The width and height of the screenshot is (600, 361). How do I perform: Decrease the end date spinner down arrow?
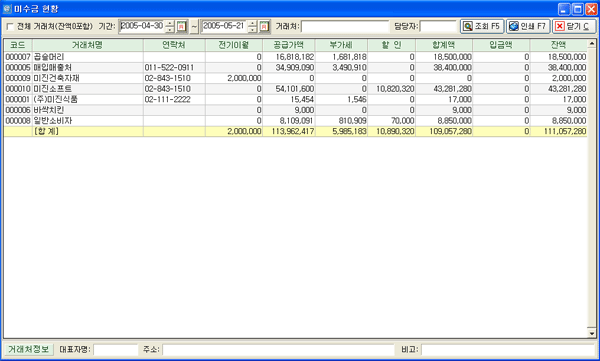click(252, 29)
